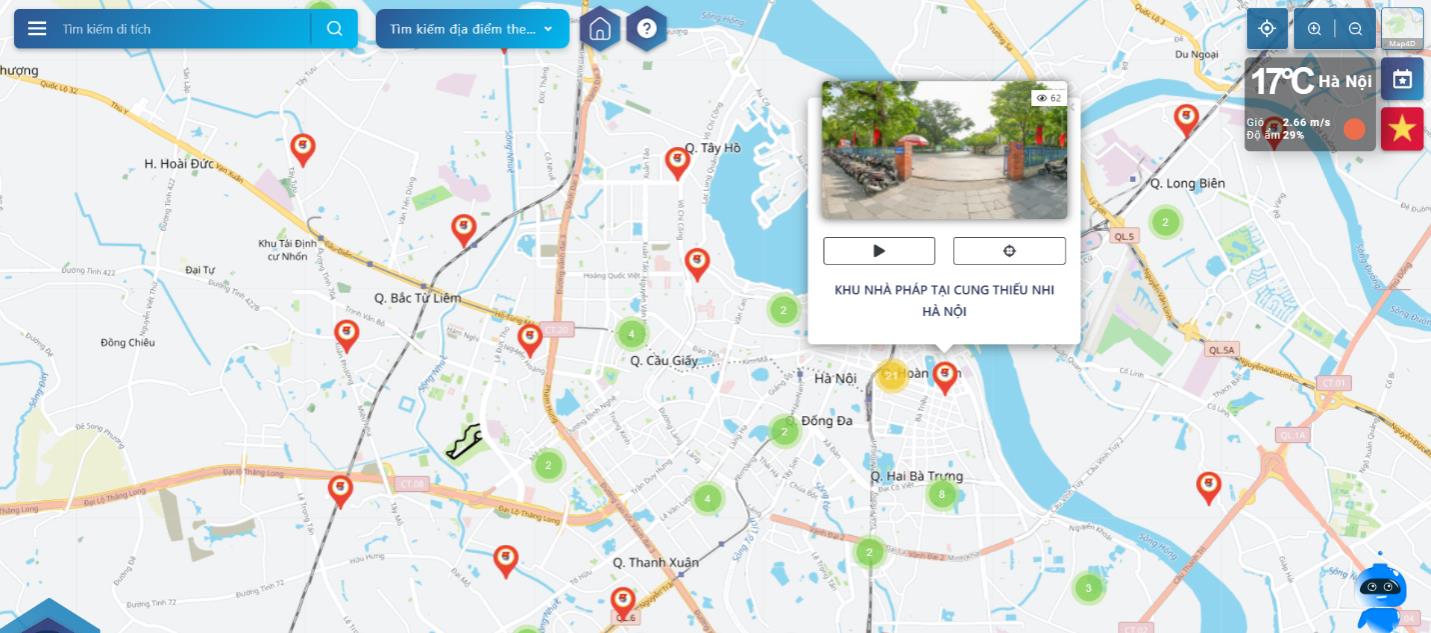Open title link 'Khu nhà Pháp tại Cung Thiếu Nhi'

(x=944, y=300)
